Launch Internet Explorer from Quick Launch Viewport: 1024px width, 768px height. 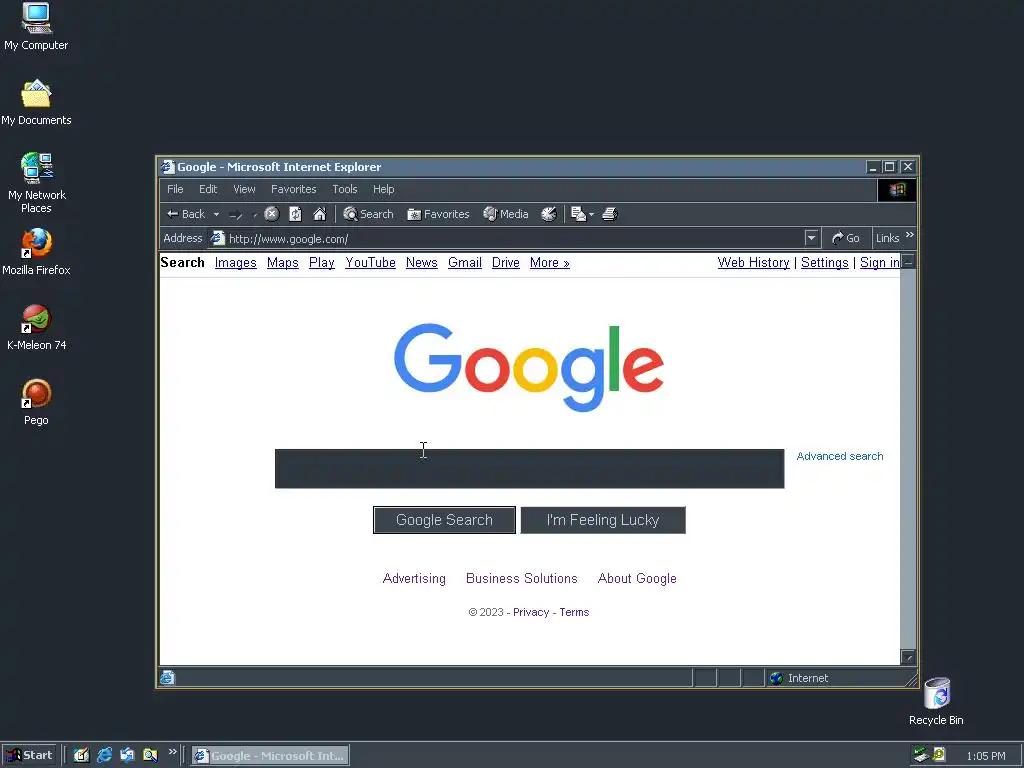104,755
